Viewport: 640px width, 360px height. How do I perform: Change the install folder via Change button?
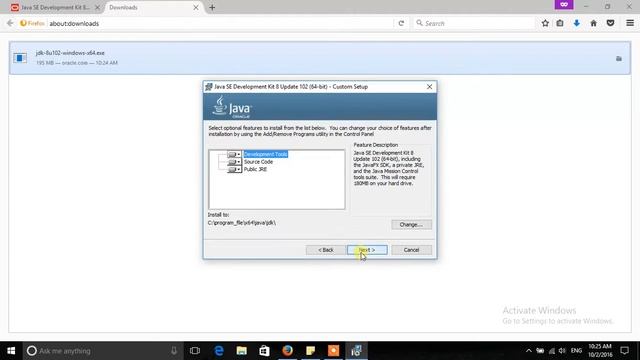point(411,224)
